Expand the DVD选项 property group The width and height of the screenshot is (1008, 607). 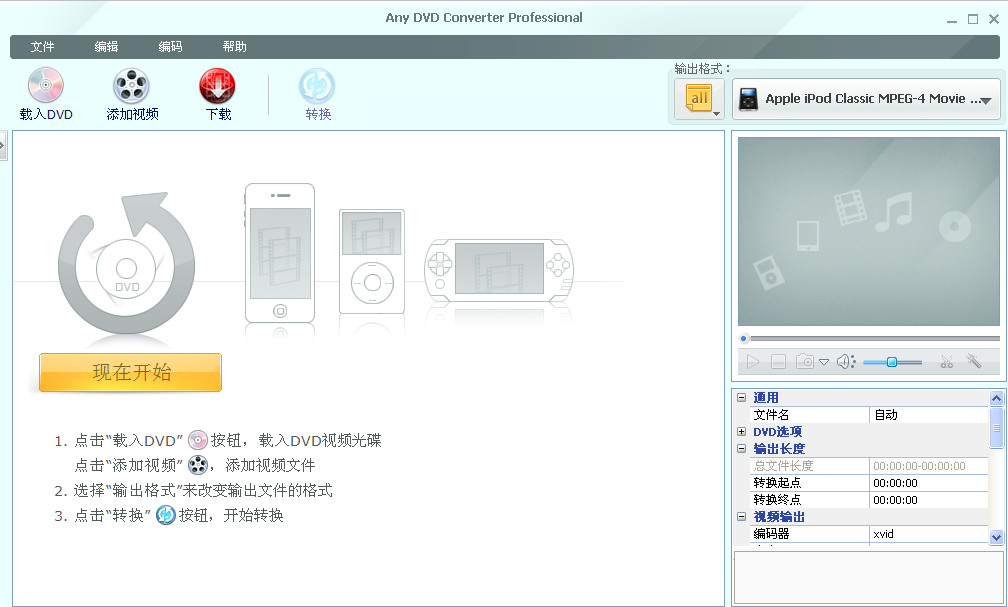click(x=742, y=432)
